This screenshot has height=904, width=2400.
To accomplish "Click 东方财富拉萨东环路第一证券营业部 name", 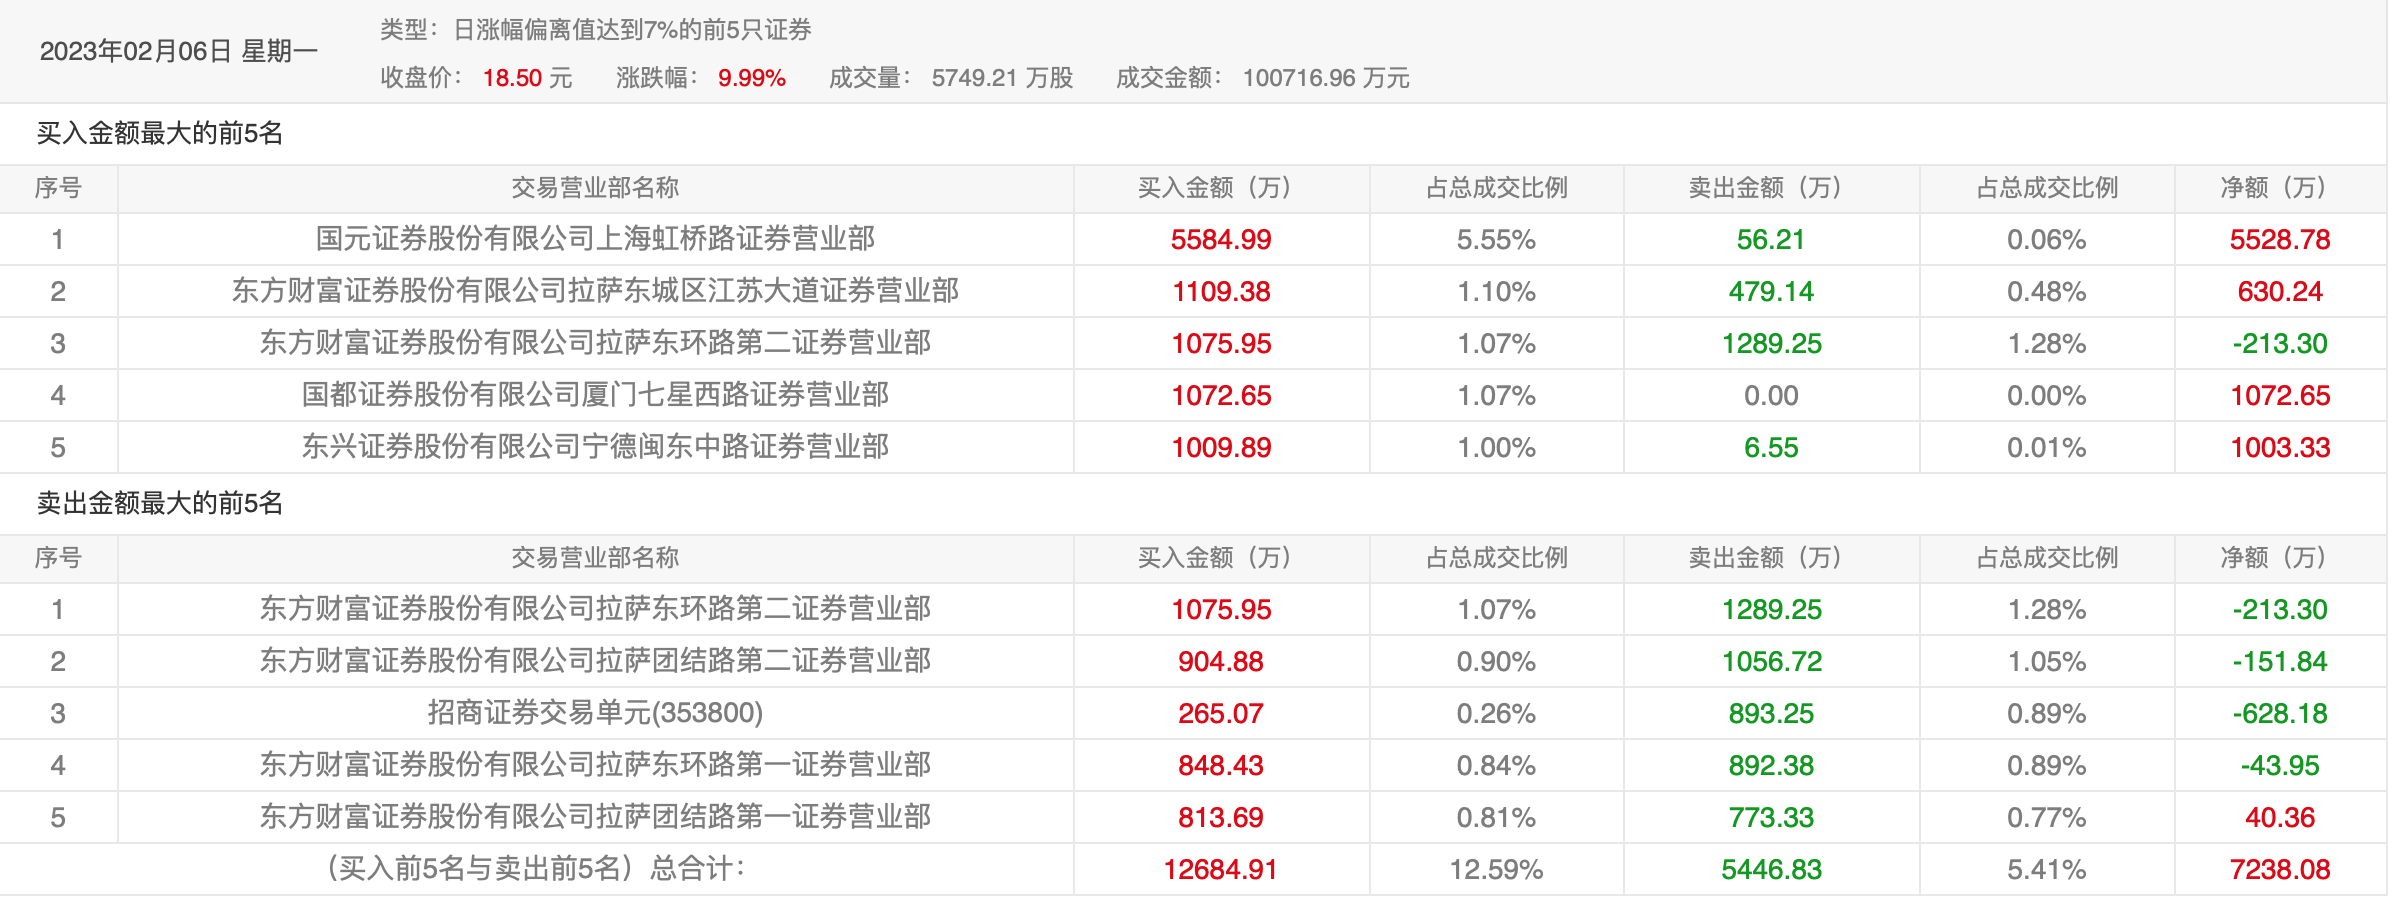I will tap(595, 765).
